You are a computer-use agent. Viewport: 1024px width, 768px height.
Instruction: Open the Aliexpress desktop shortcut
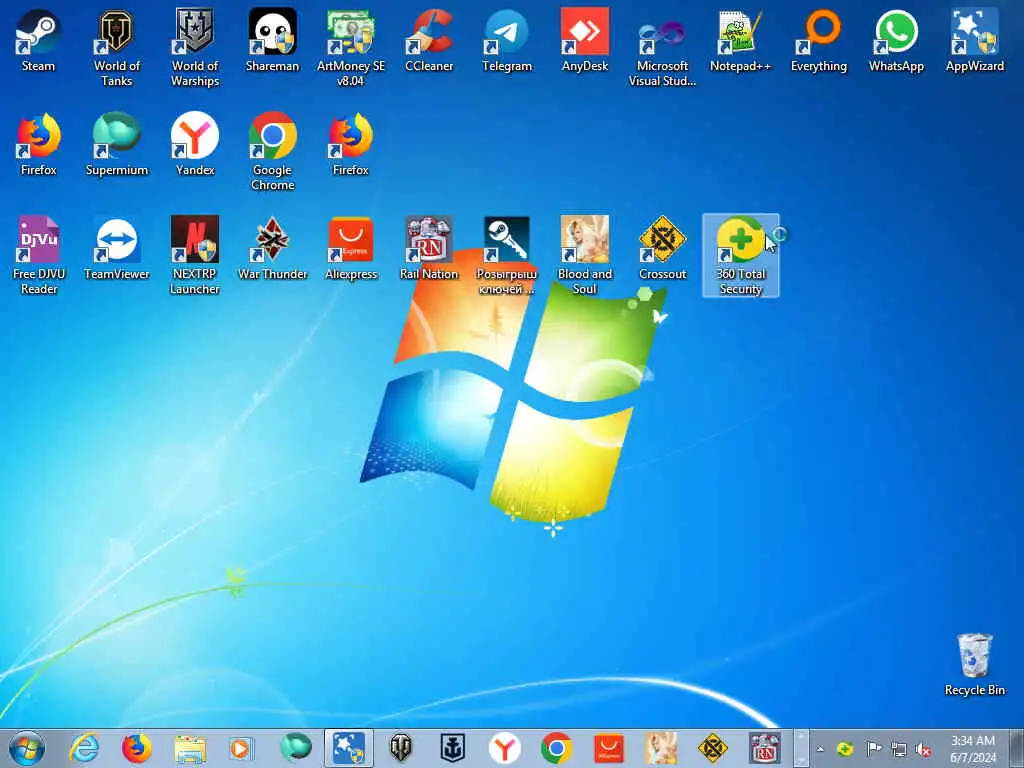(351, 249)
